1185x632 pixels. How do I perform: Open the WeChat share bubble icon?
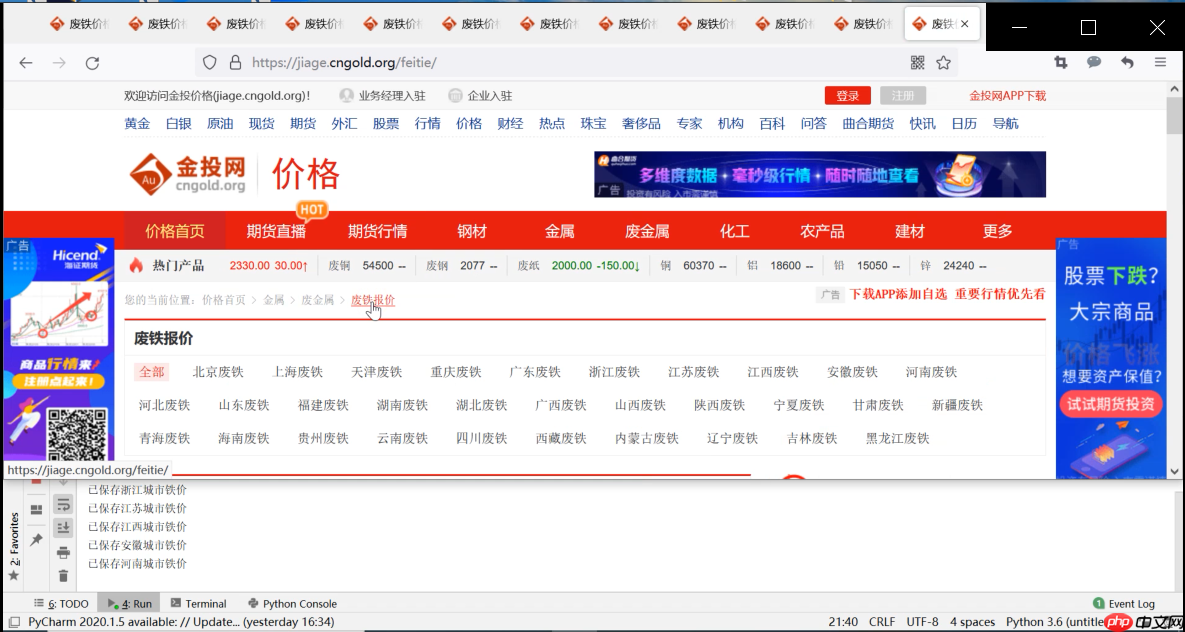point(1094,62)
